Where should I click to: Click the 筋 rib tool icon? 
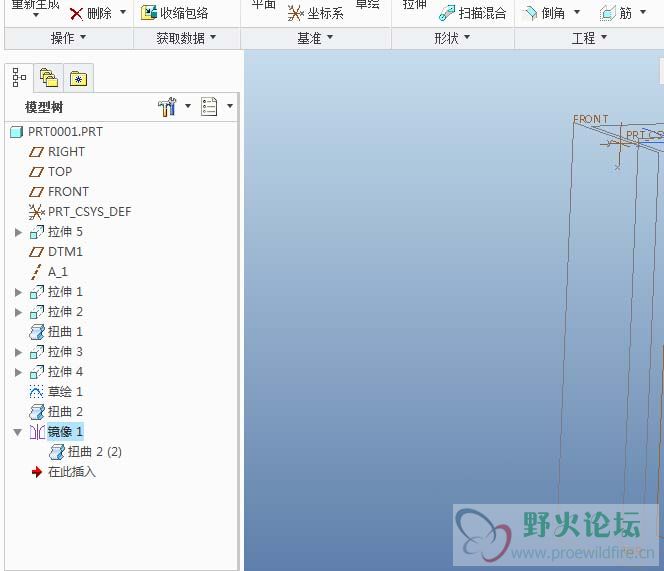coord(607,14)
